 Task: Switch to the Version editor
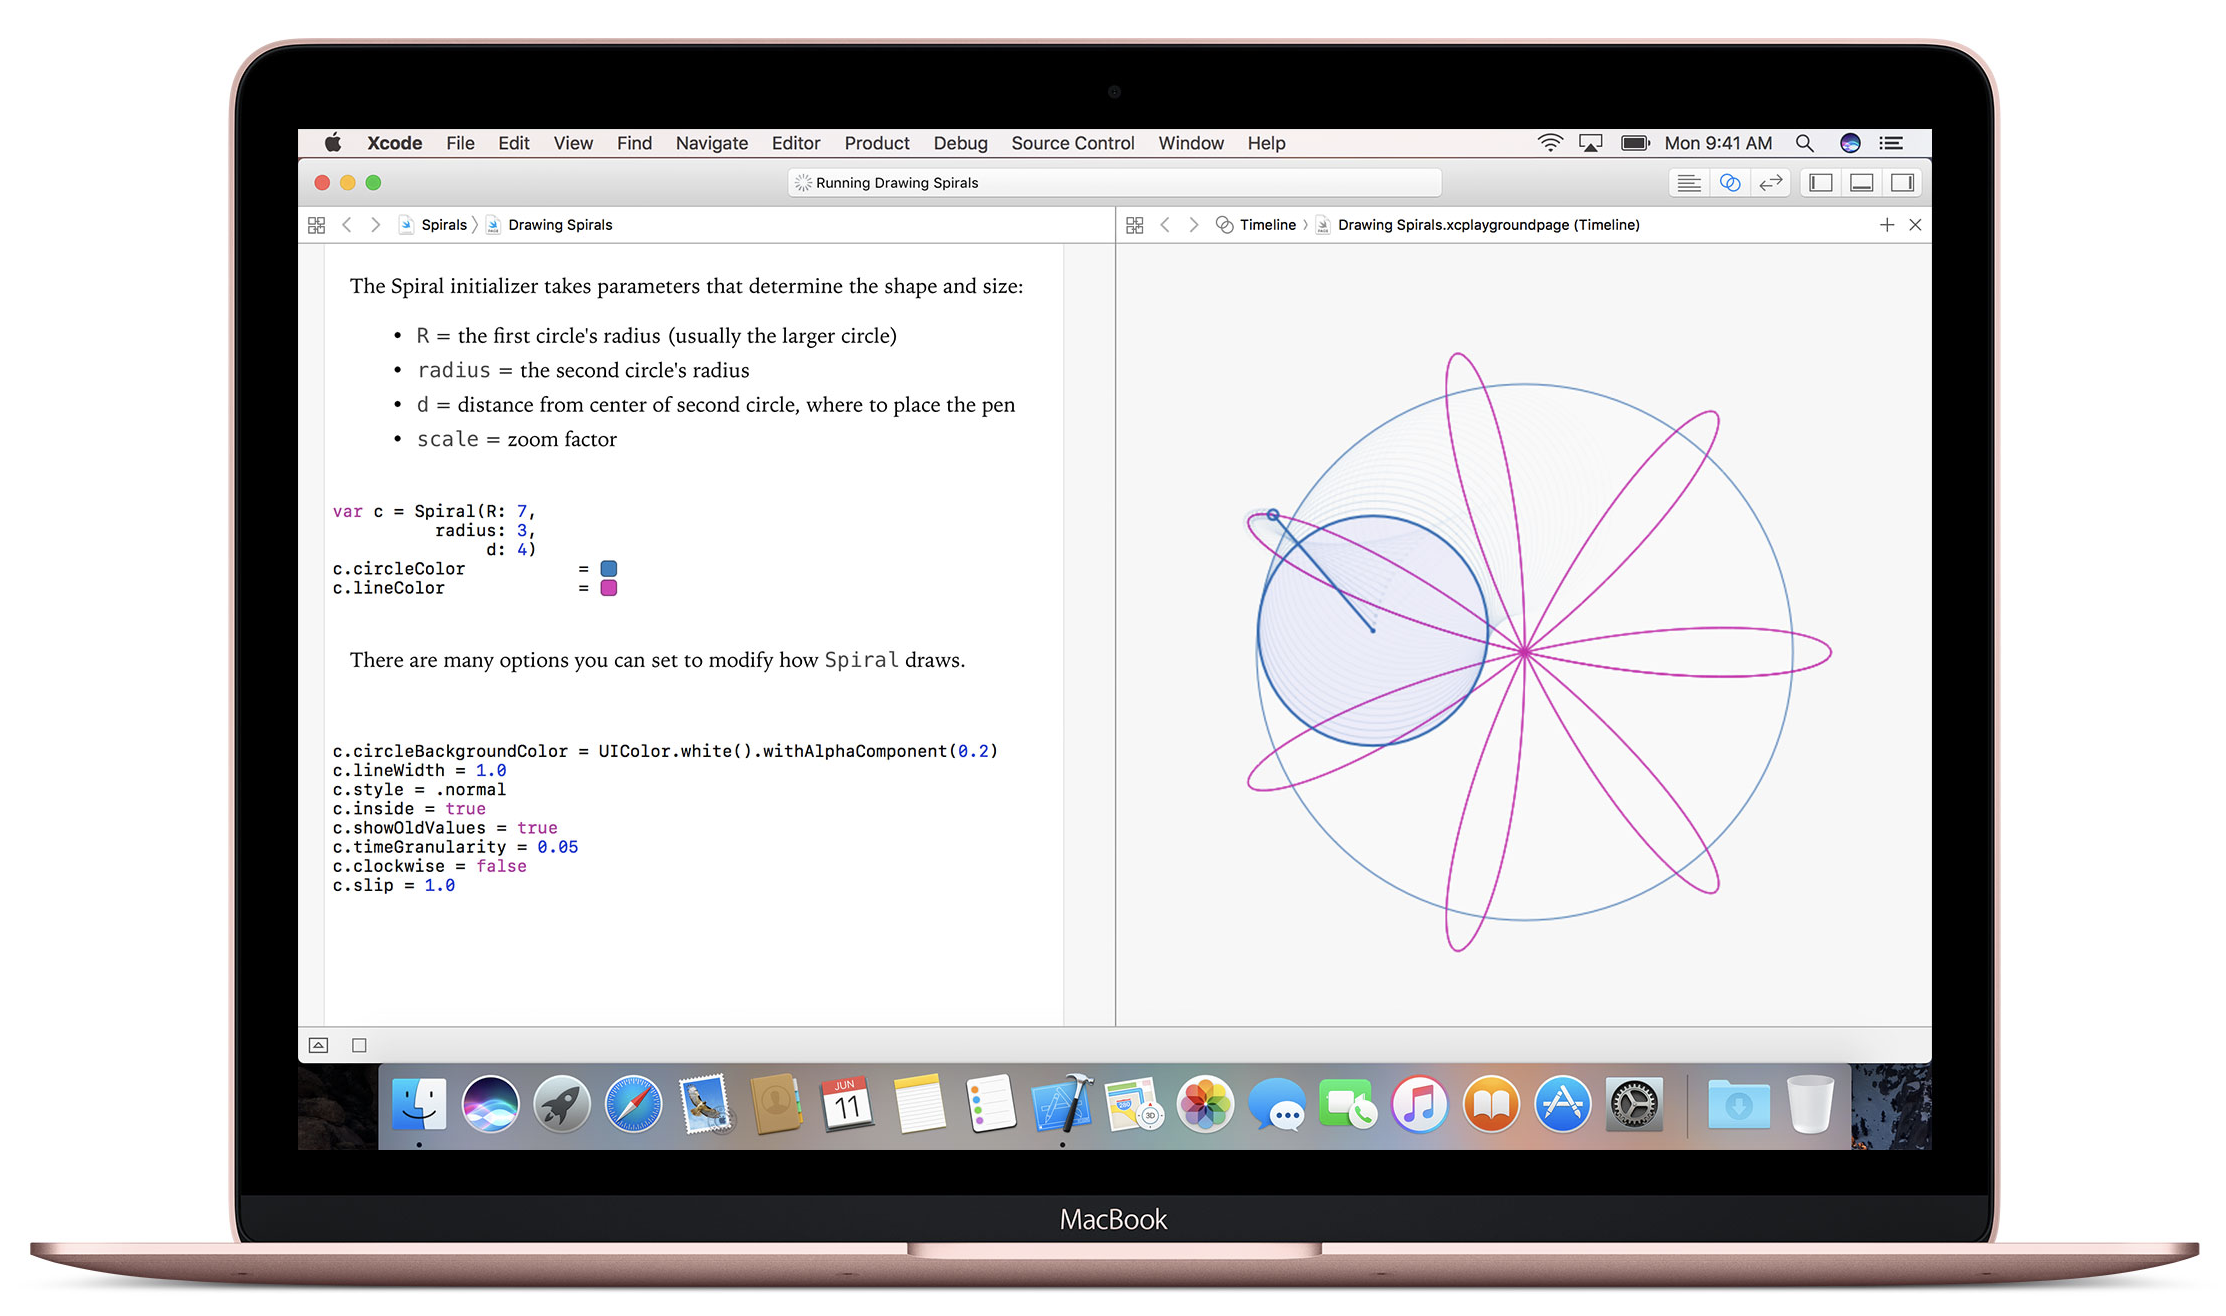[x=1771, y=183]
